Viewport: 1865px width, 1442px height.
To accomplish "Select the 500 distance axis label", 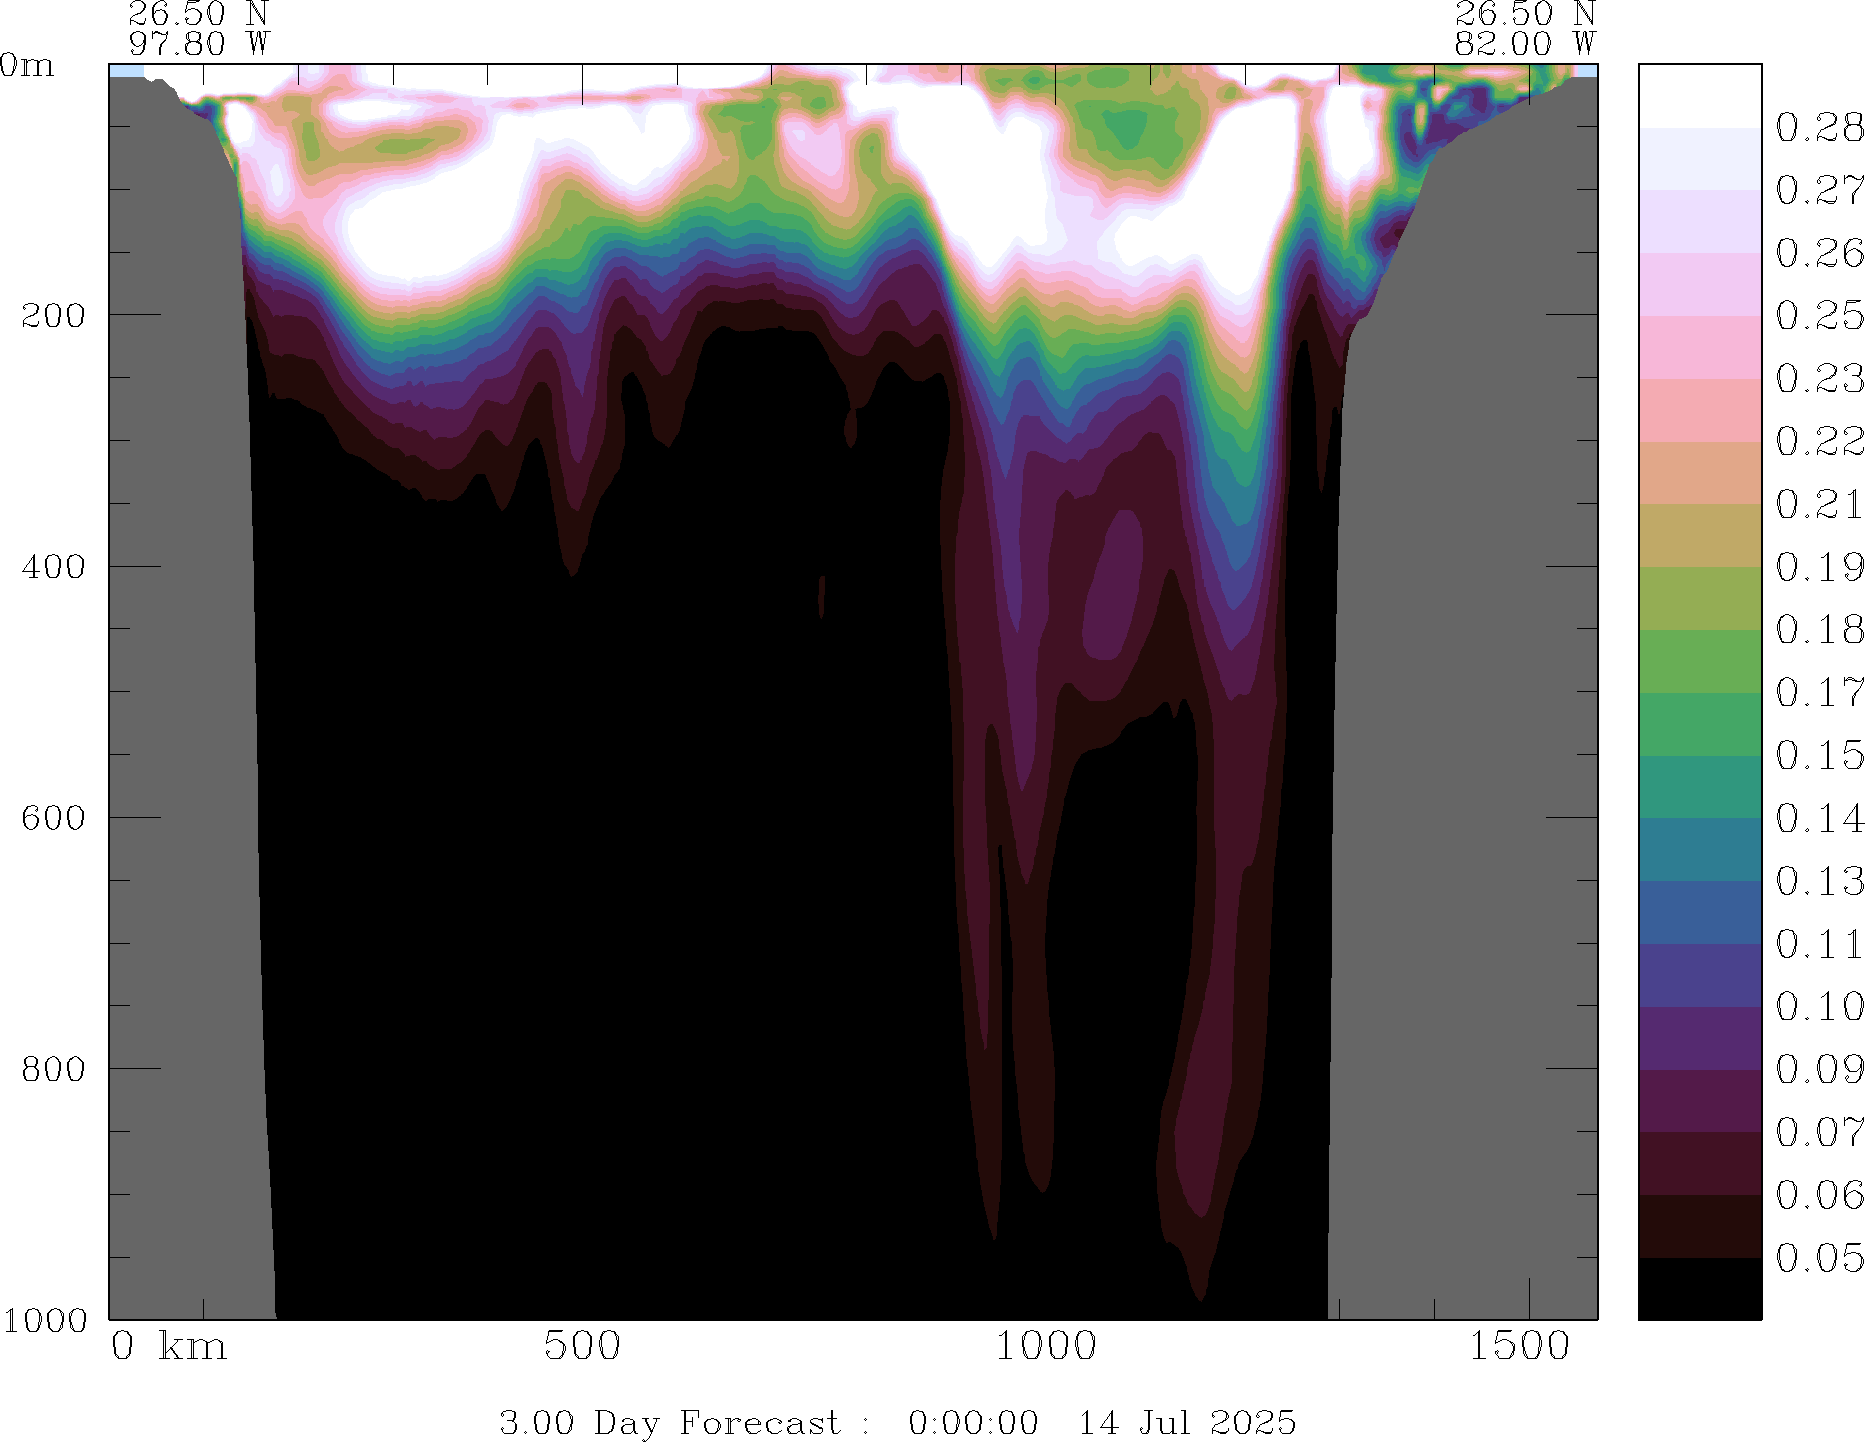I will (582, 1347).
